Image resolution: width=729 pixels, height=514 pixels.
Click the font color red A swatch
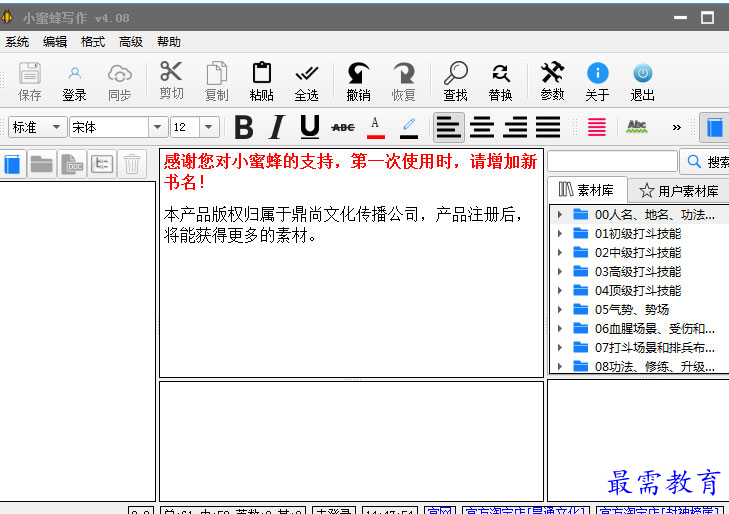[x=376, y=128]
